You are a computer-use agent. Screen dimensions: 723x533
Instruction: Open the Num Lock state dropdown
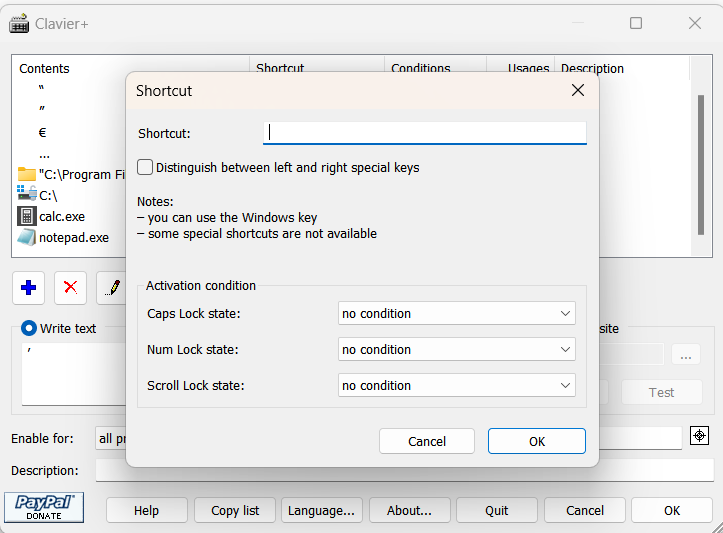click(456, 350)
